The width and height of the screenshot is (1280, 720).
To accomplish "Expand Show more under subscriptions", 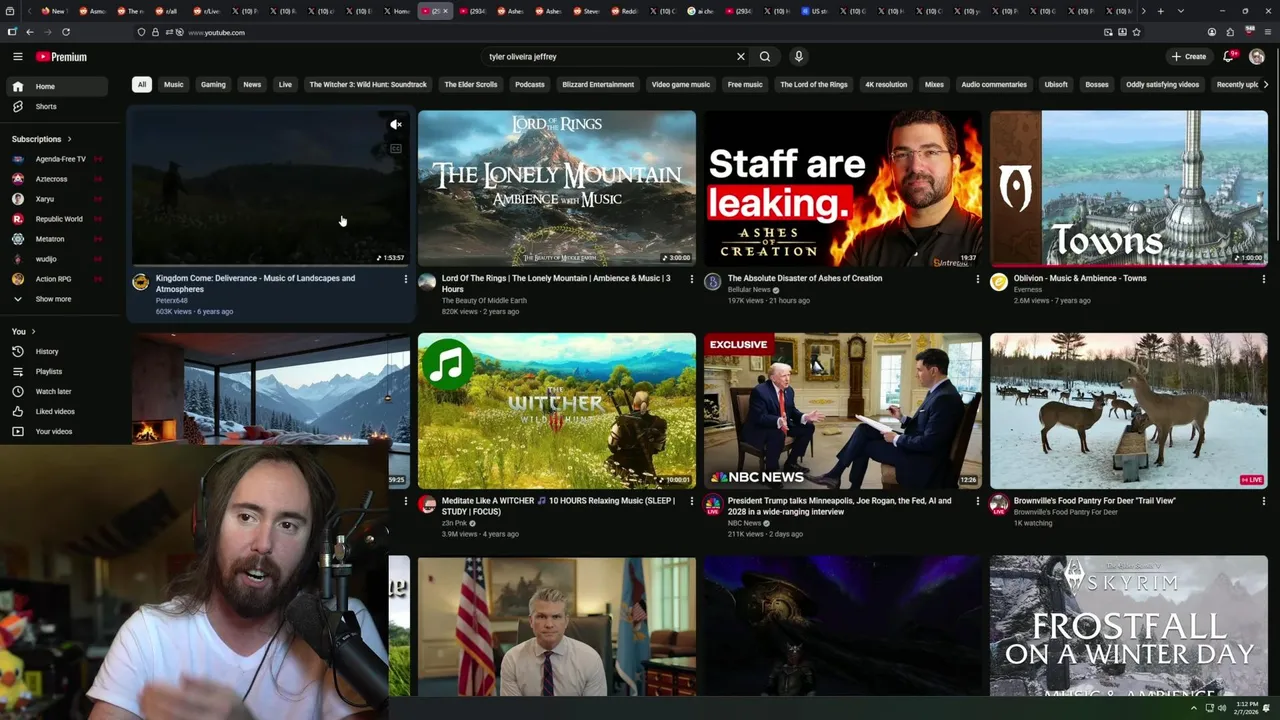I will pyautogui.click(x=58, y=299).
